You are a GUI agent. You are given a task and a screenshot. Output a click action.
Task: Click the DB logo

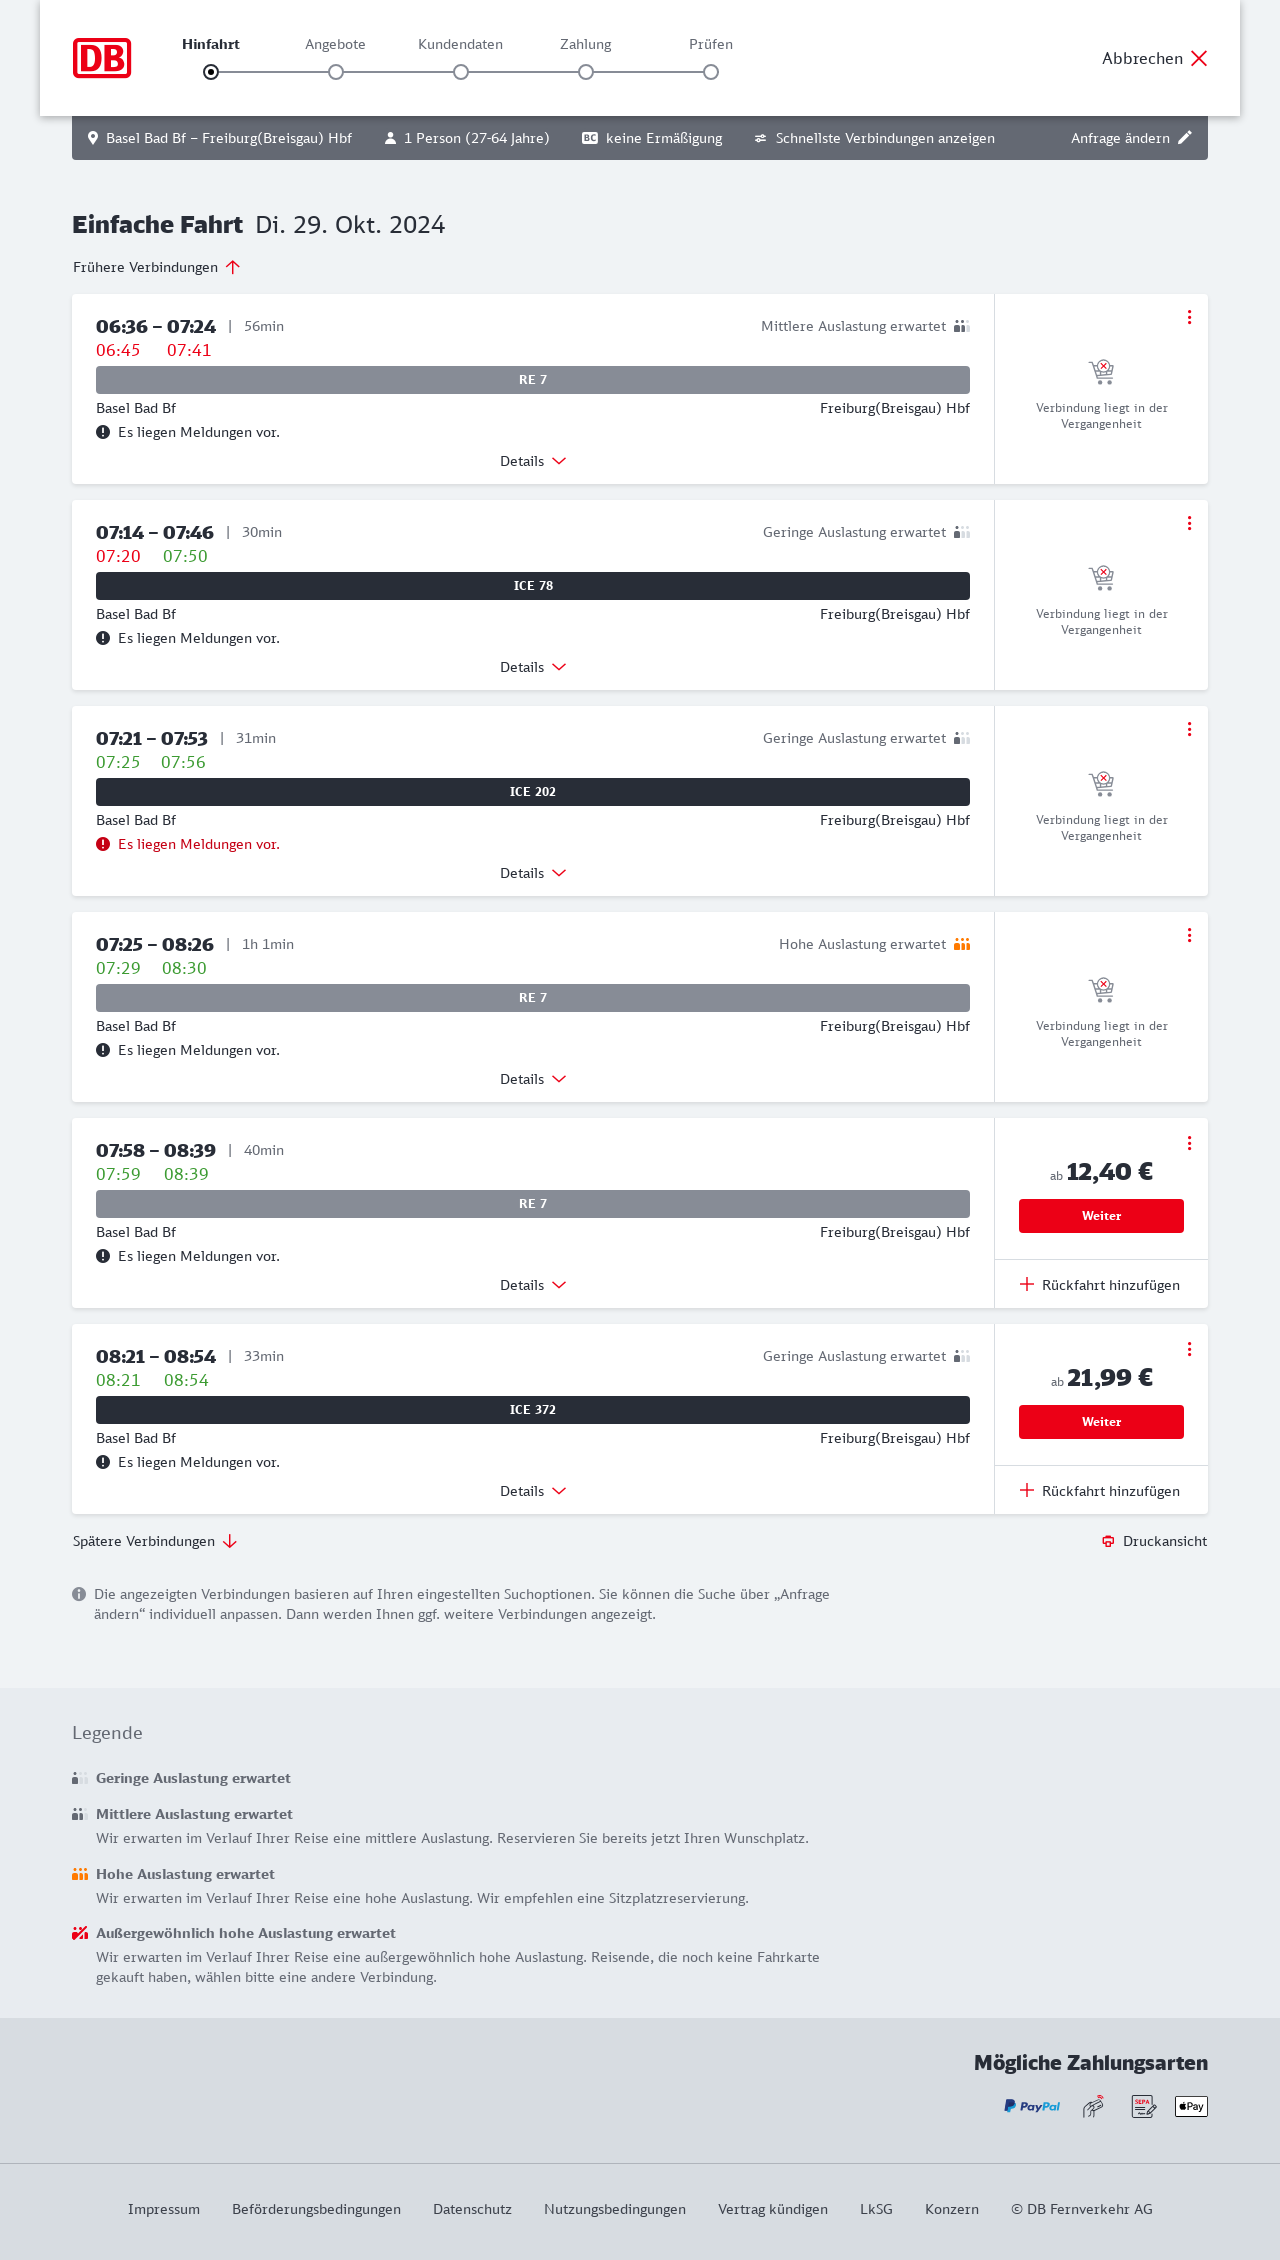coord(102,58)
